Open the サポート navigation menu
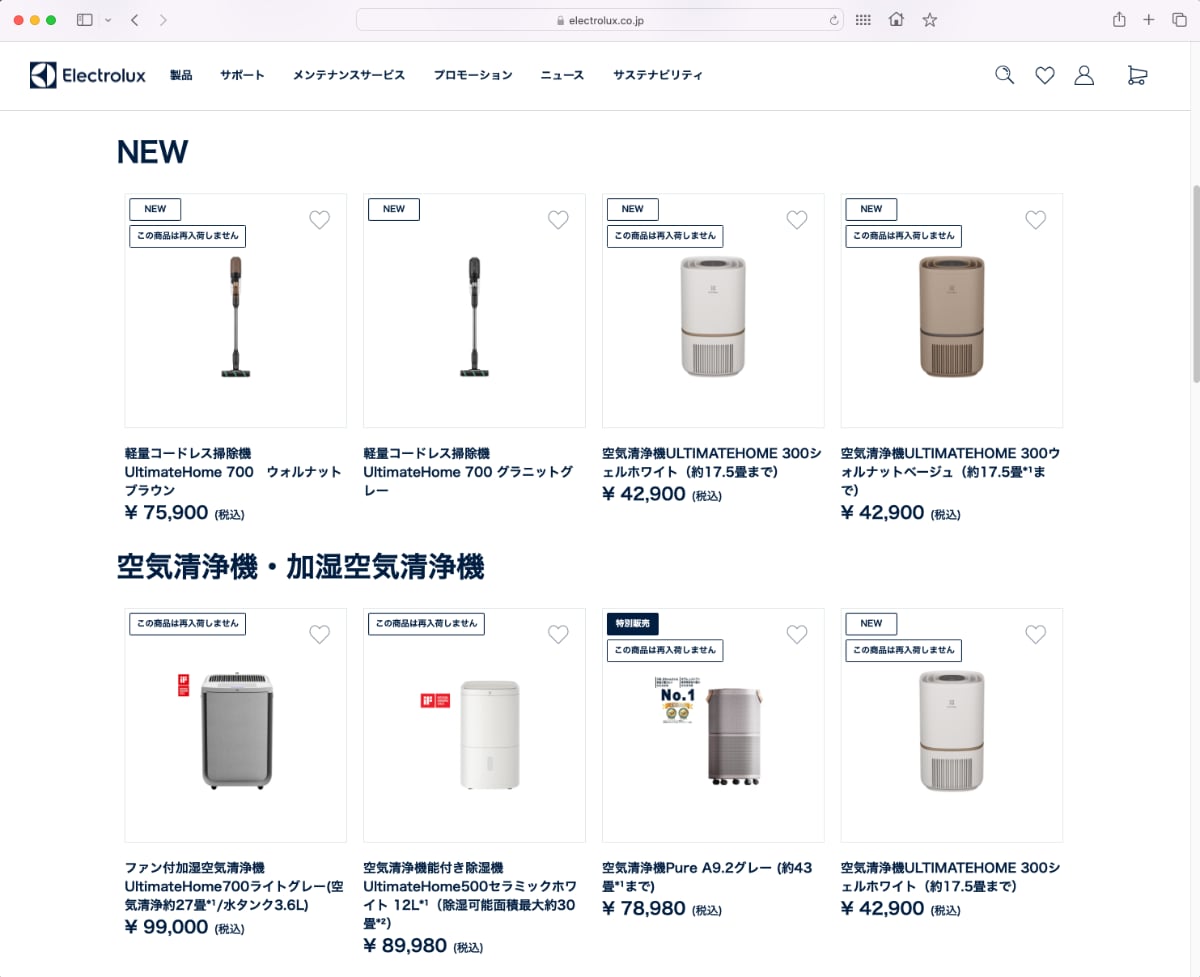Image resolution: width=1200 pixels, height=977 pixels. click(x=241, y=75)
